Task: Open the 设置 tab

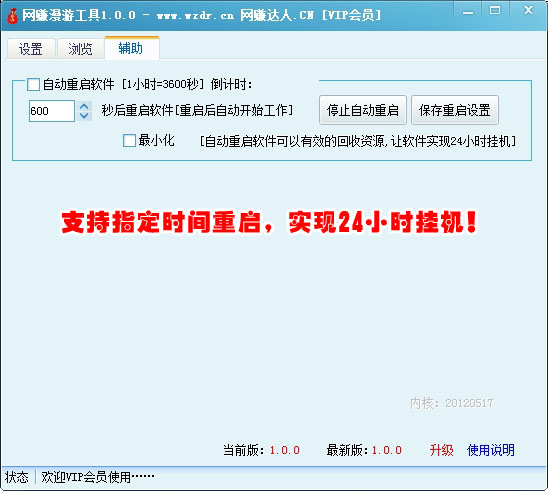Action: click(31, 49)
